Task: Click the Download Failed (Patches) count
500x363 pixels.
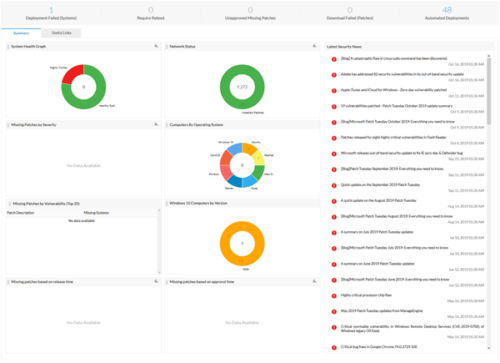Action: pos(350,10)
